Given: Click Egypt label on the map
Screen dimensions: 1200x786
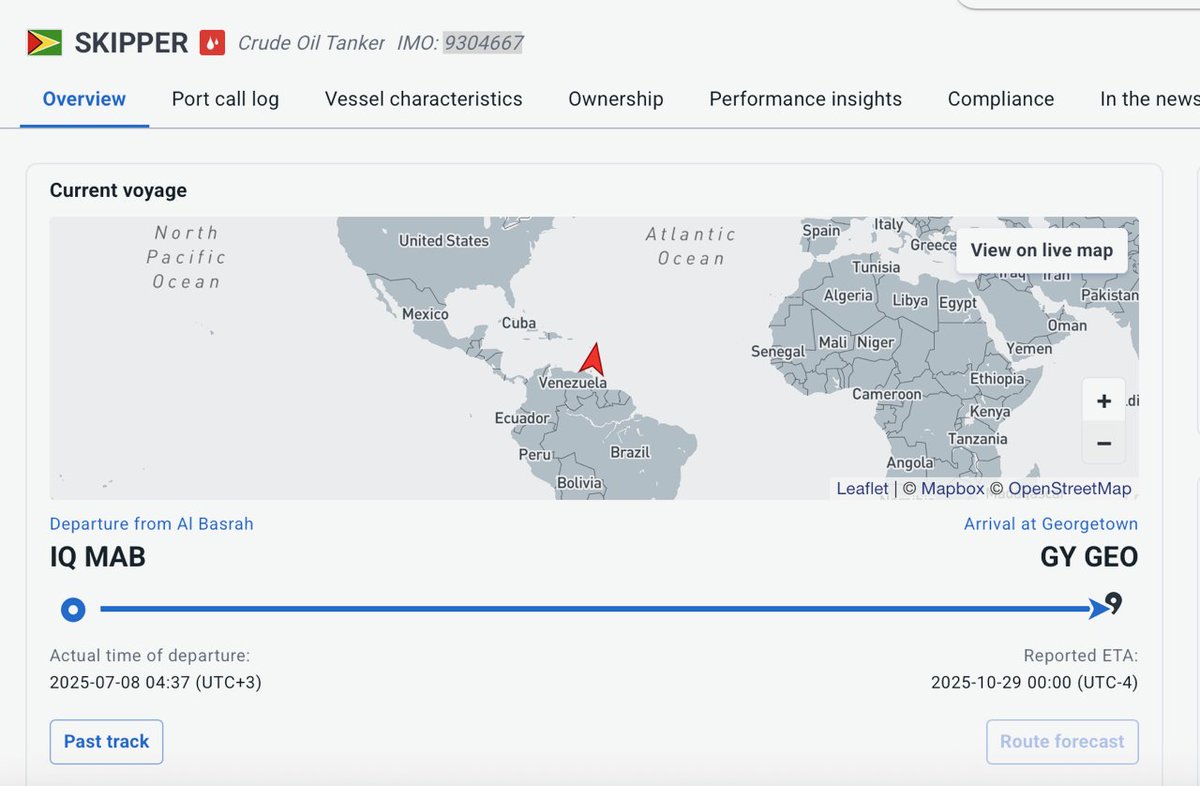Looking at the screenshot, I should (958, 303).
